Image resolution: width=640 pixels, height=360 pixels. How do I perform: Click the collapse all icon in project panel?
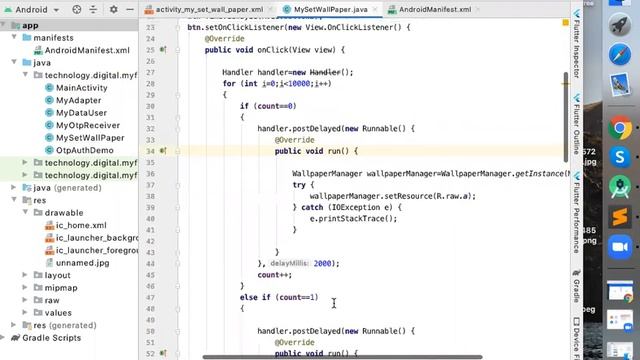(93, 9)
